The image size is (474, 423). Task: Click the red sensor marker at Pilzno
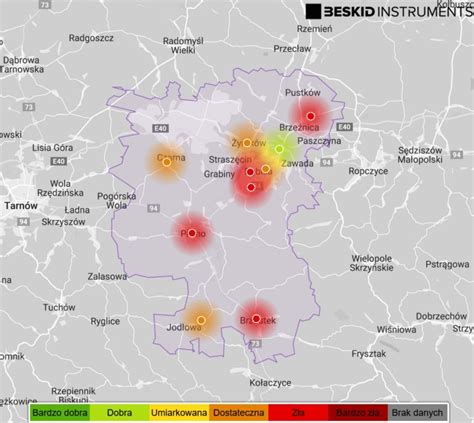point(192,233)
